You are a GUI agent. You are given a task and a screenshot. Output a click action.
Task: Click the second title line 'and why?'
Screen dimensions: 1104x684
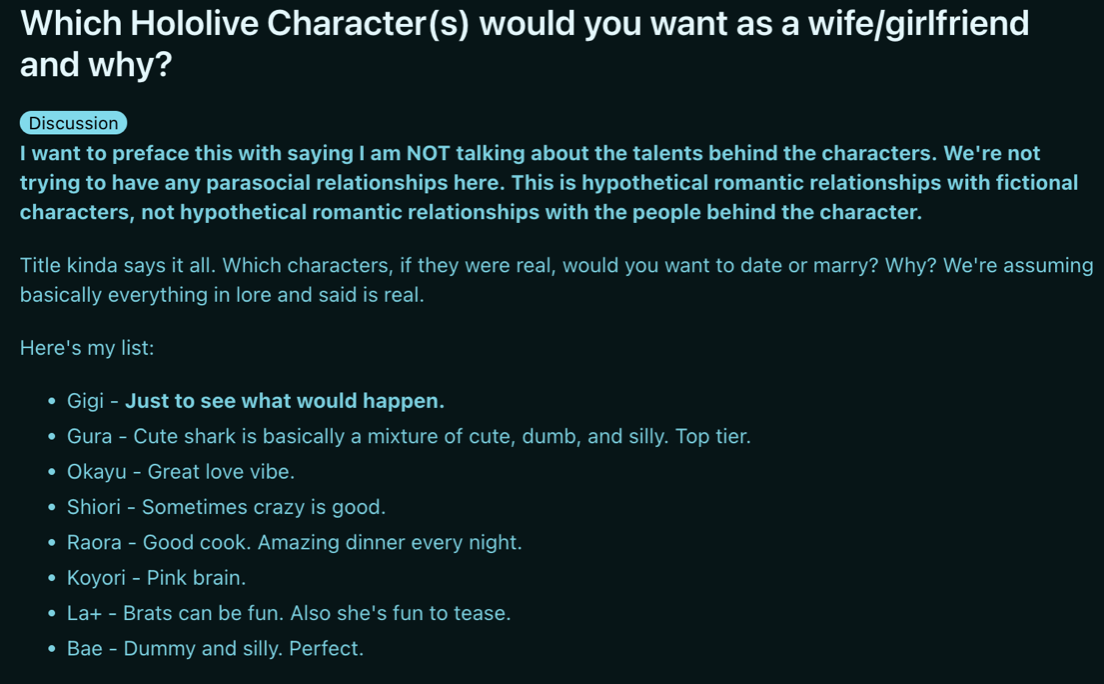pos(96,65)
